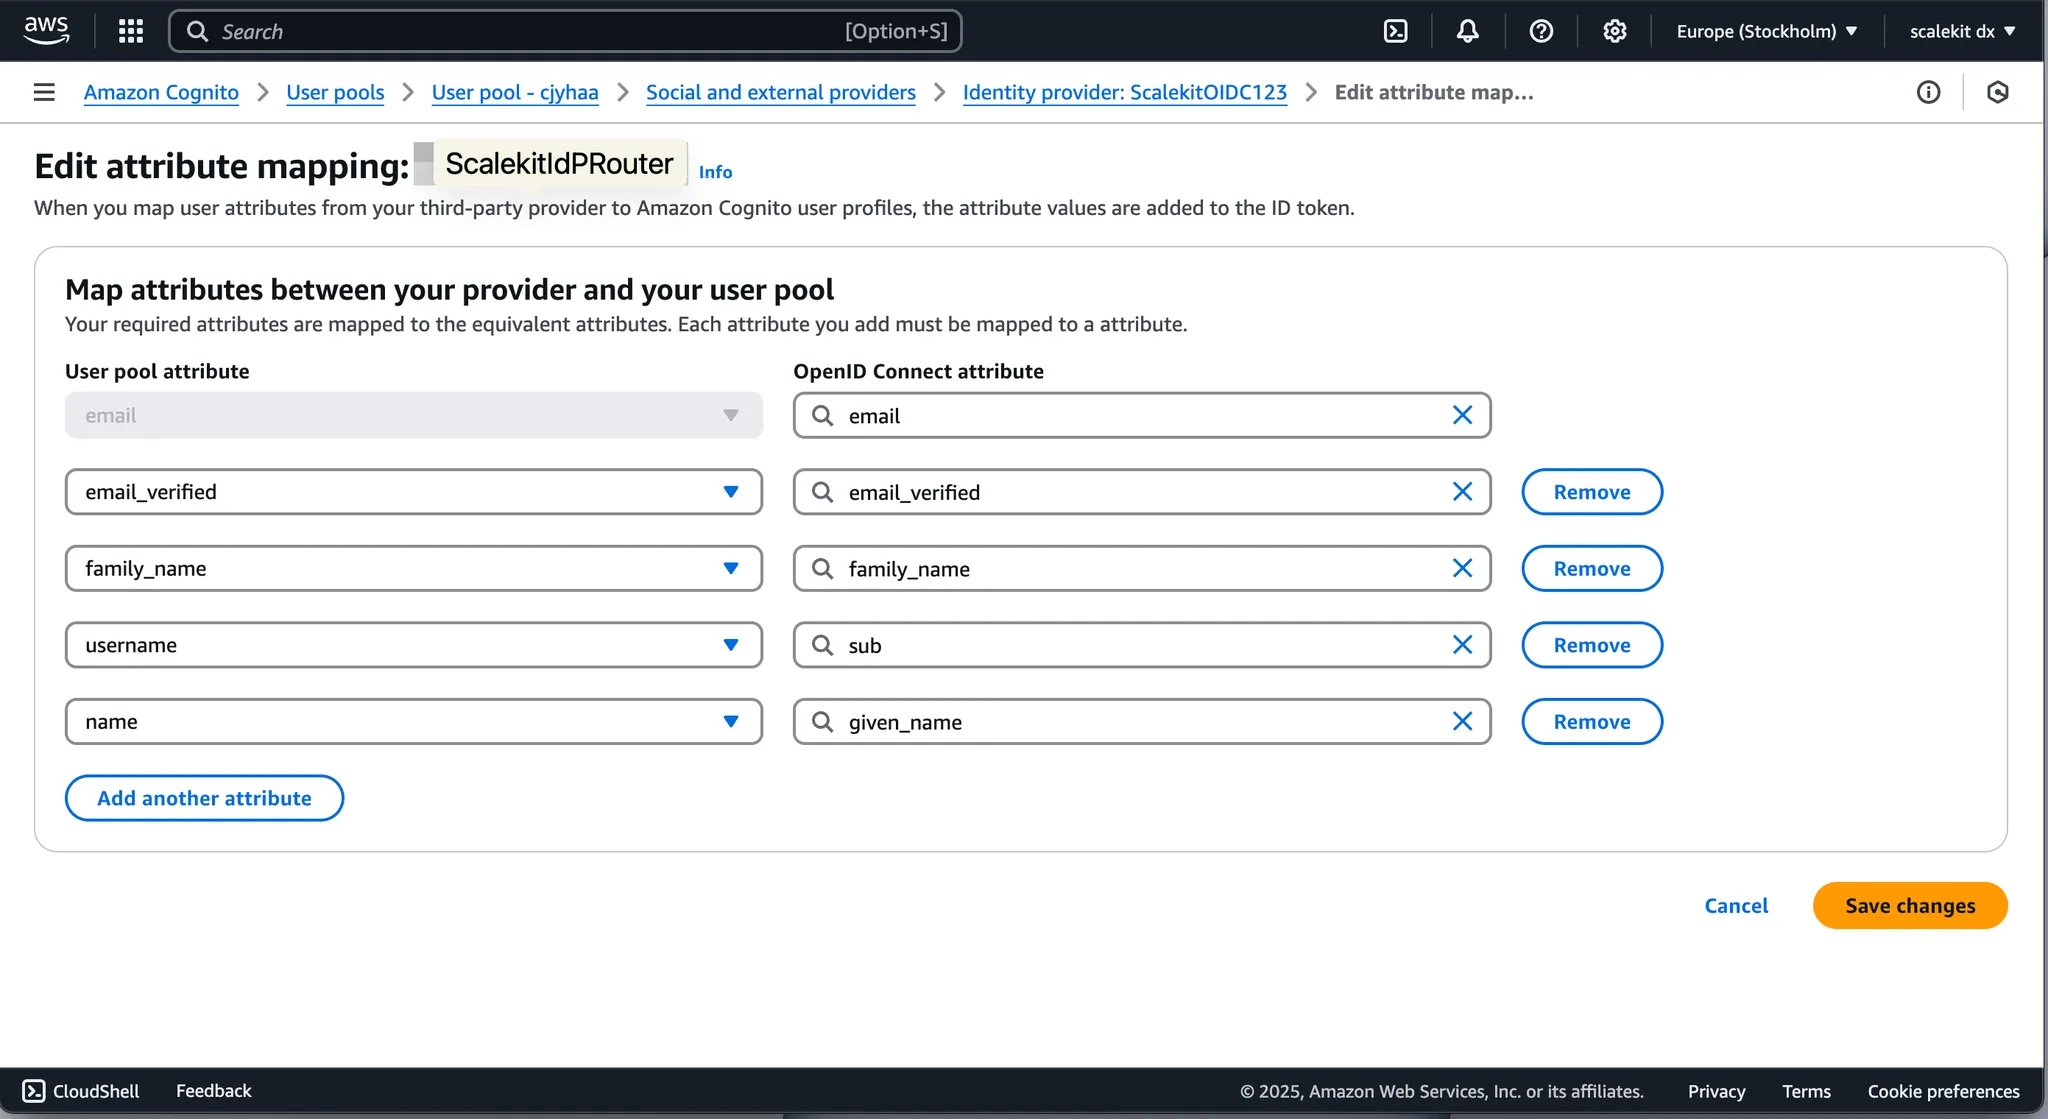Launch CloudShell from the top navigation bar
The image size is (2048, 1119).
point(1395,31)
